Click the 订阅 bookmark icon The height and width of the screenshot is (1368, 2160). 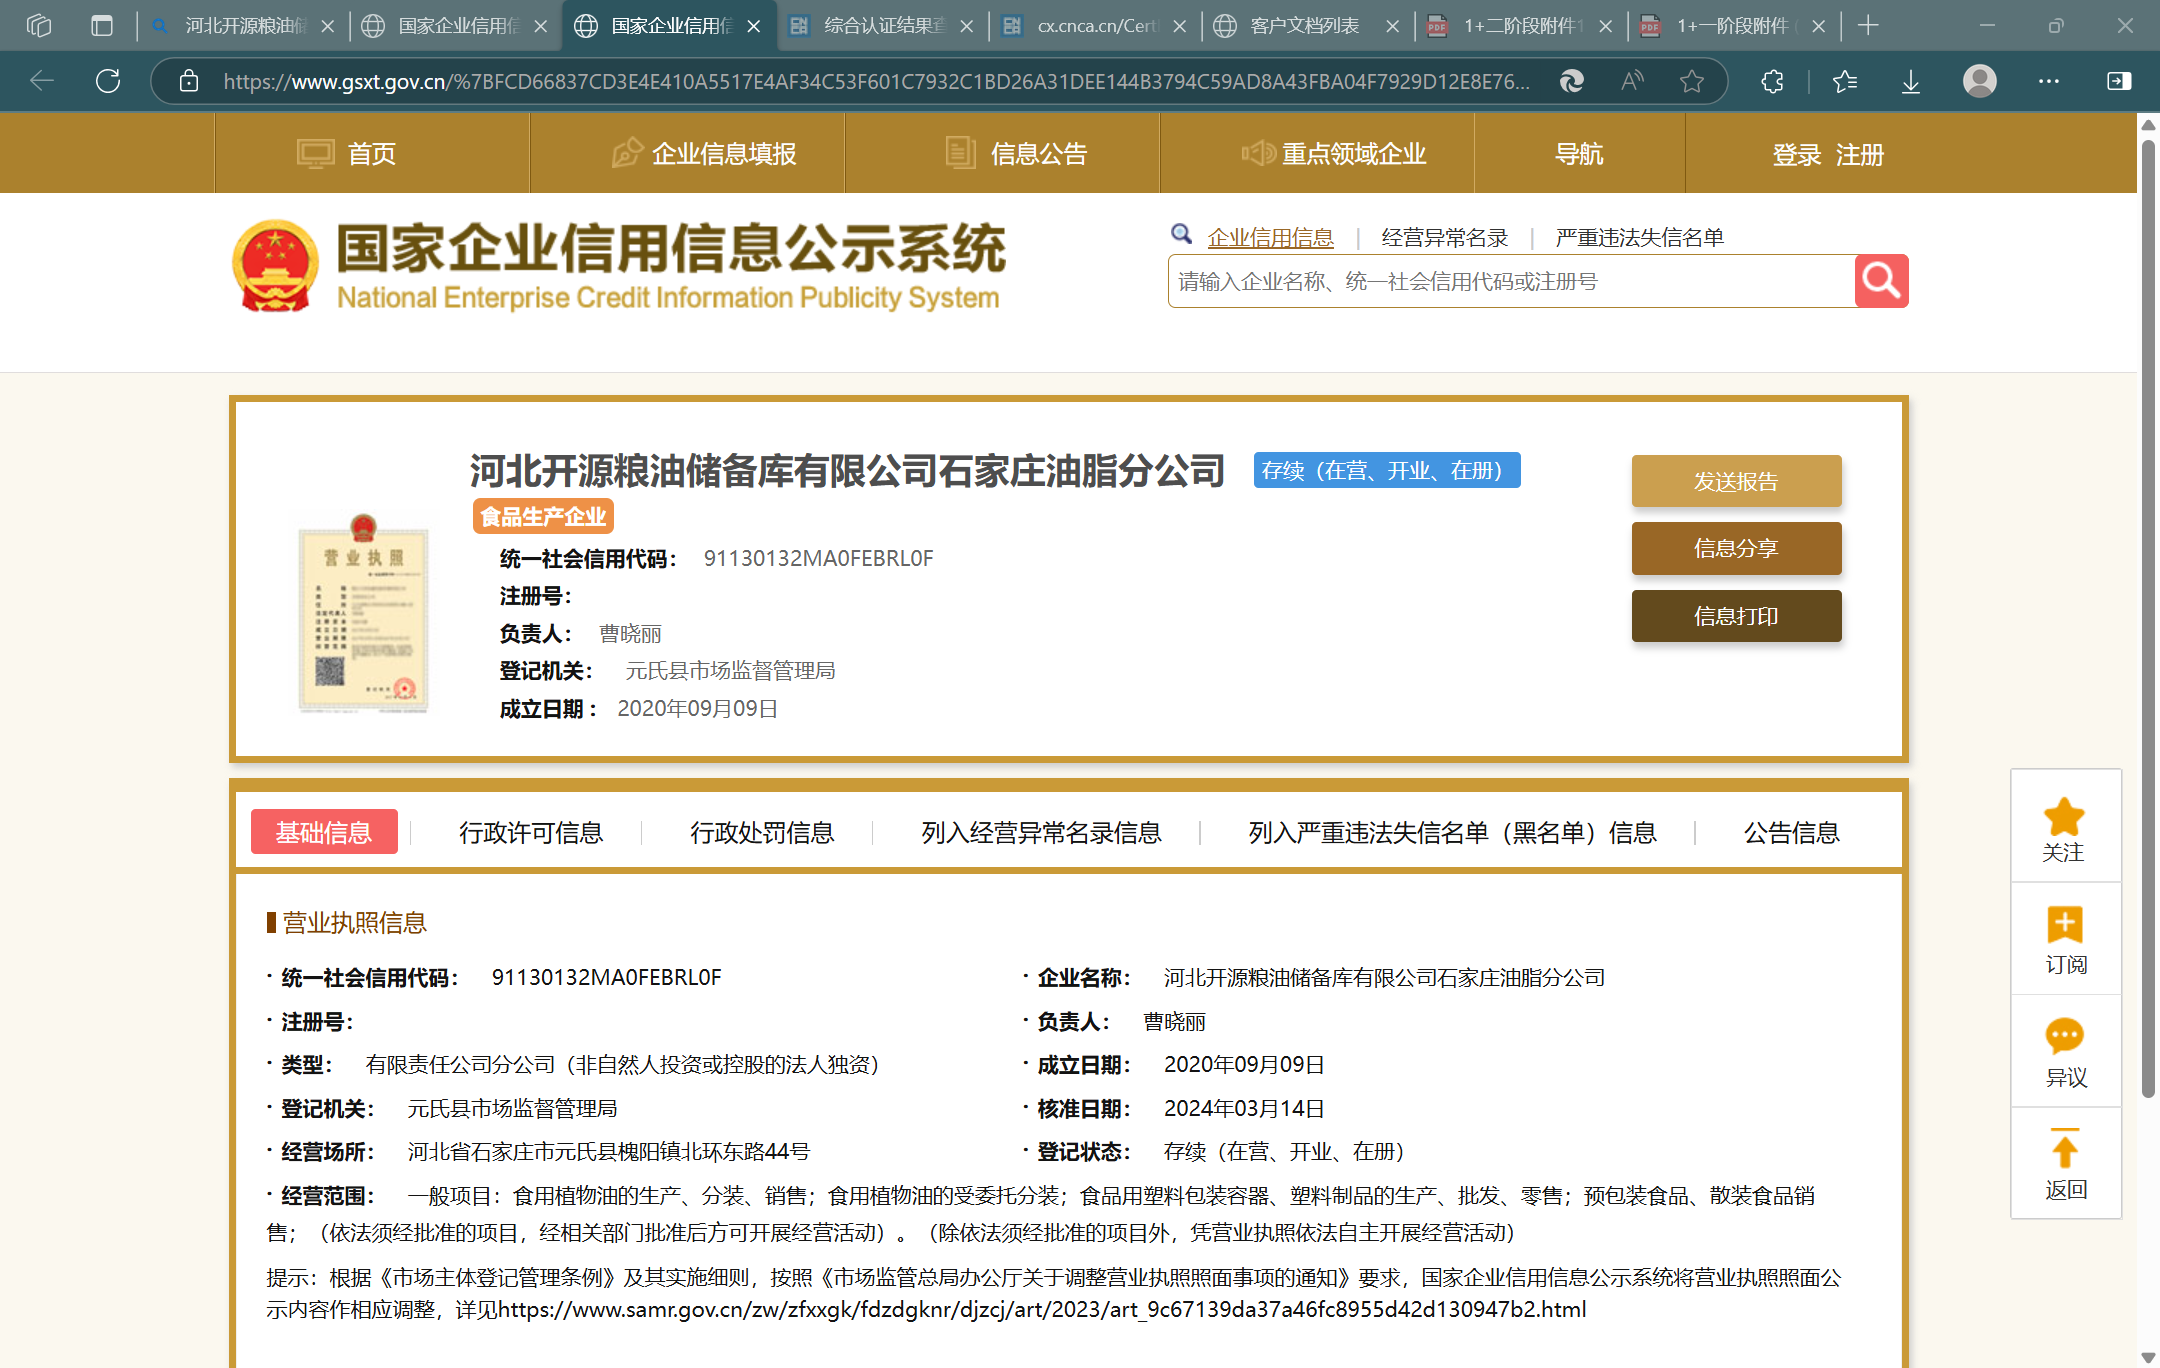2064,925
